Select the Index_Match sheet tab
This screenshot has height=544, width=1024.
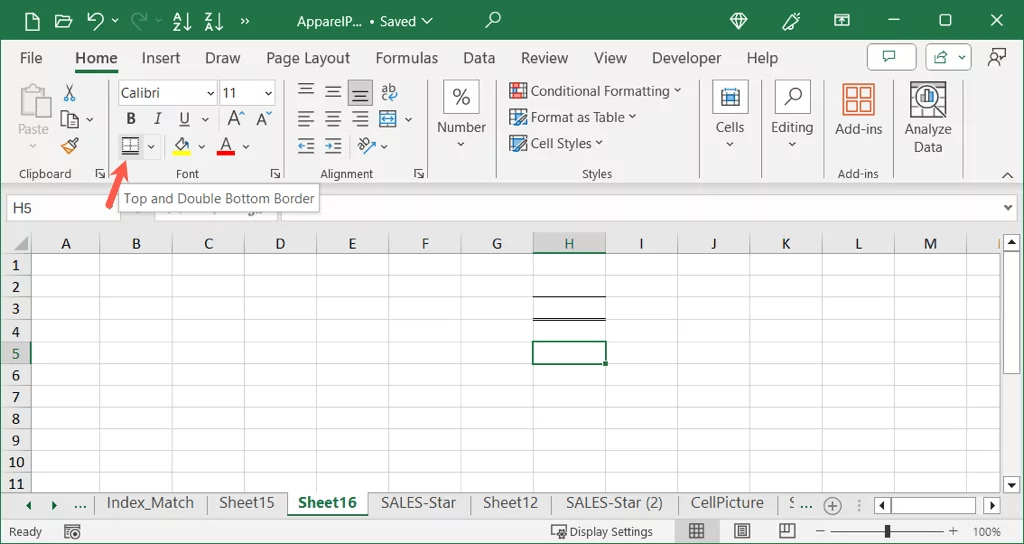150,503
